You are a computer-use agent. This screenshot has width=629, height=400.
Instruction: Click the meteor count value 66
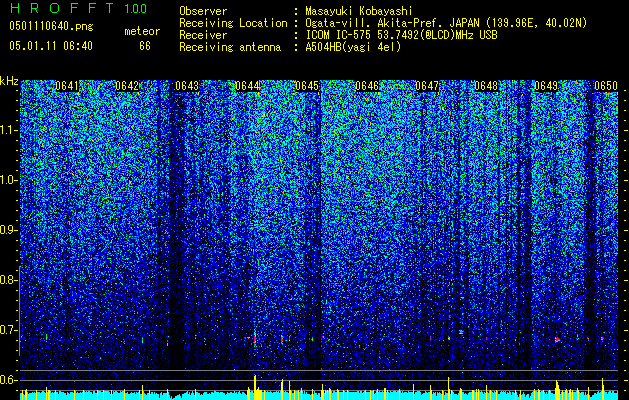pos(145,46)
